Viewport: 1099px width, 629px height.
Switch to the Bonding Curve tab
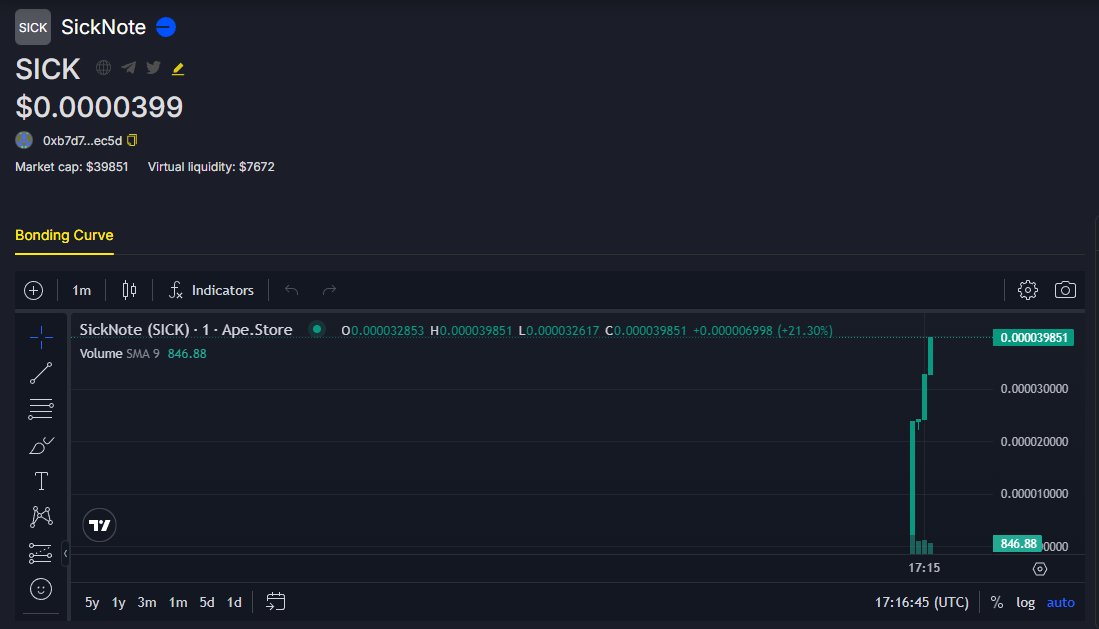pyautogui.click(x=64, y=236)
